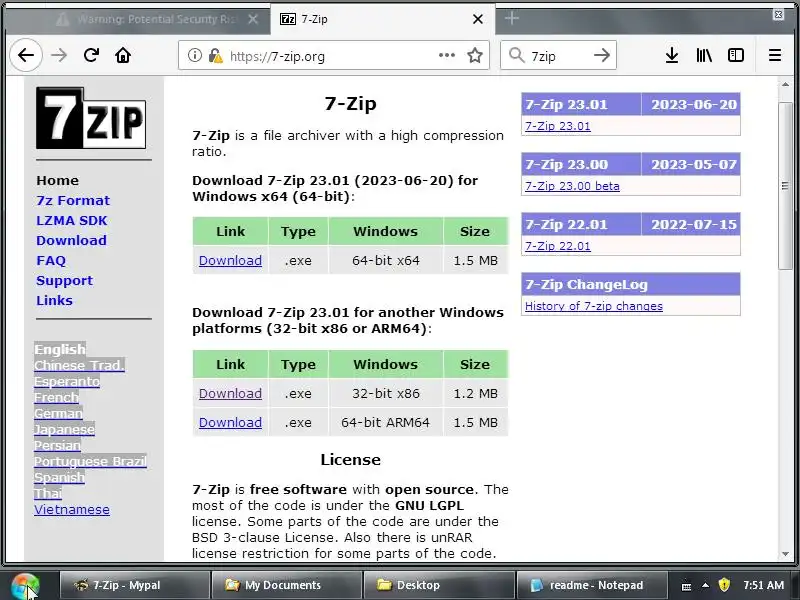
Task: Open 7-Zip - Mypal taskbar button
Action: coord(135,585)
